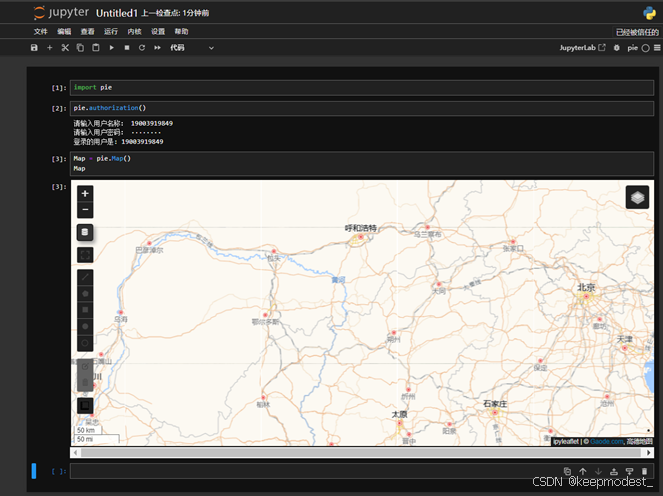Interrupt the kernel with the stop icon
This screenshot has height=496, width=663.
pyautogui.click(x=127, y=48)
